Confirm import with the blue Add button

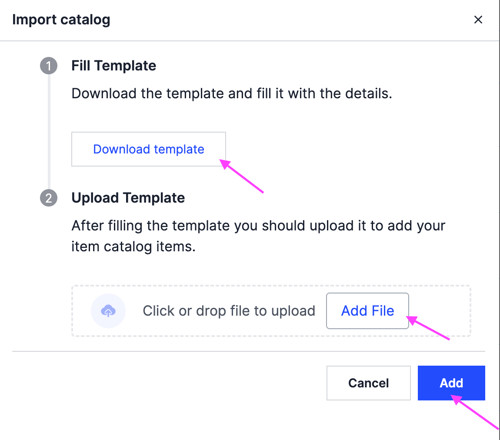point(451,383)
